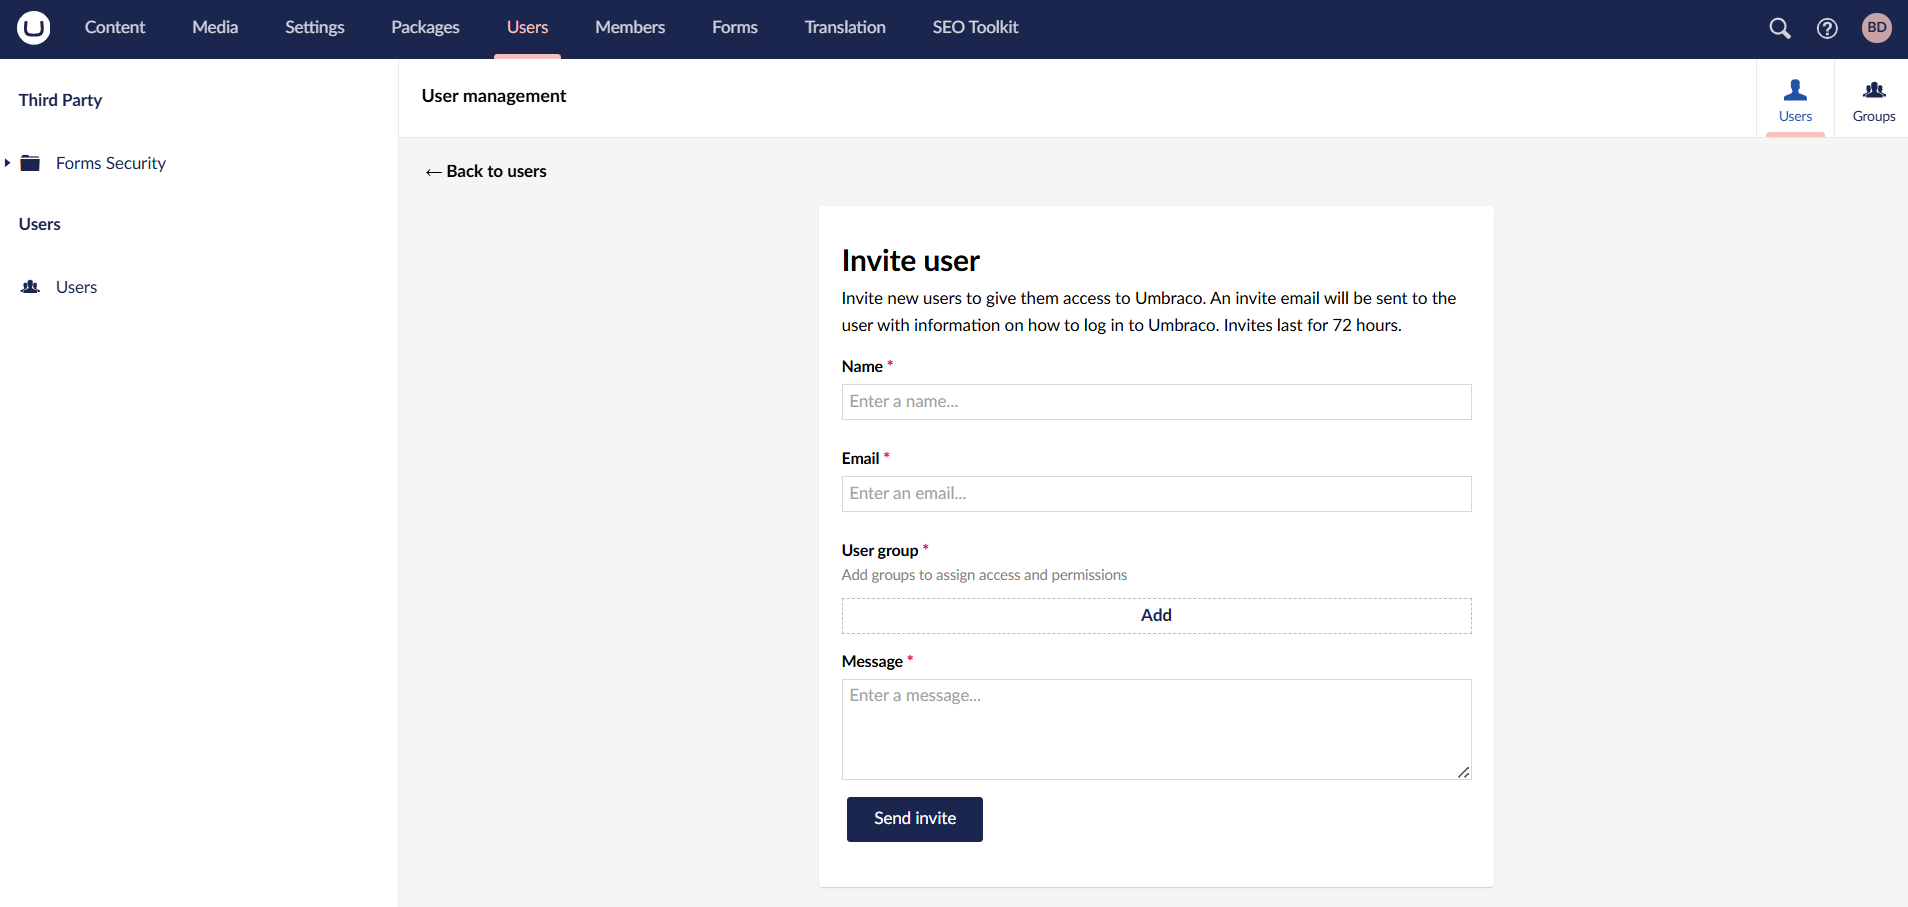Viewport: 1908px width, 907px height.
Task: Open the search magnifier icon
Action: [x=1779, y=28]
